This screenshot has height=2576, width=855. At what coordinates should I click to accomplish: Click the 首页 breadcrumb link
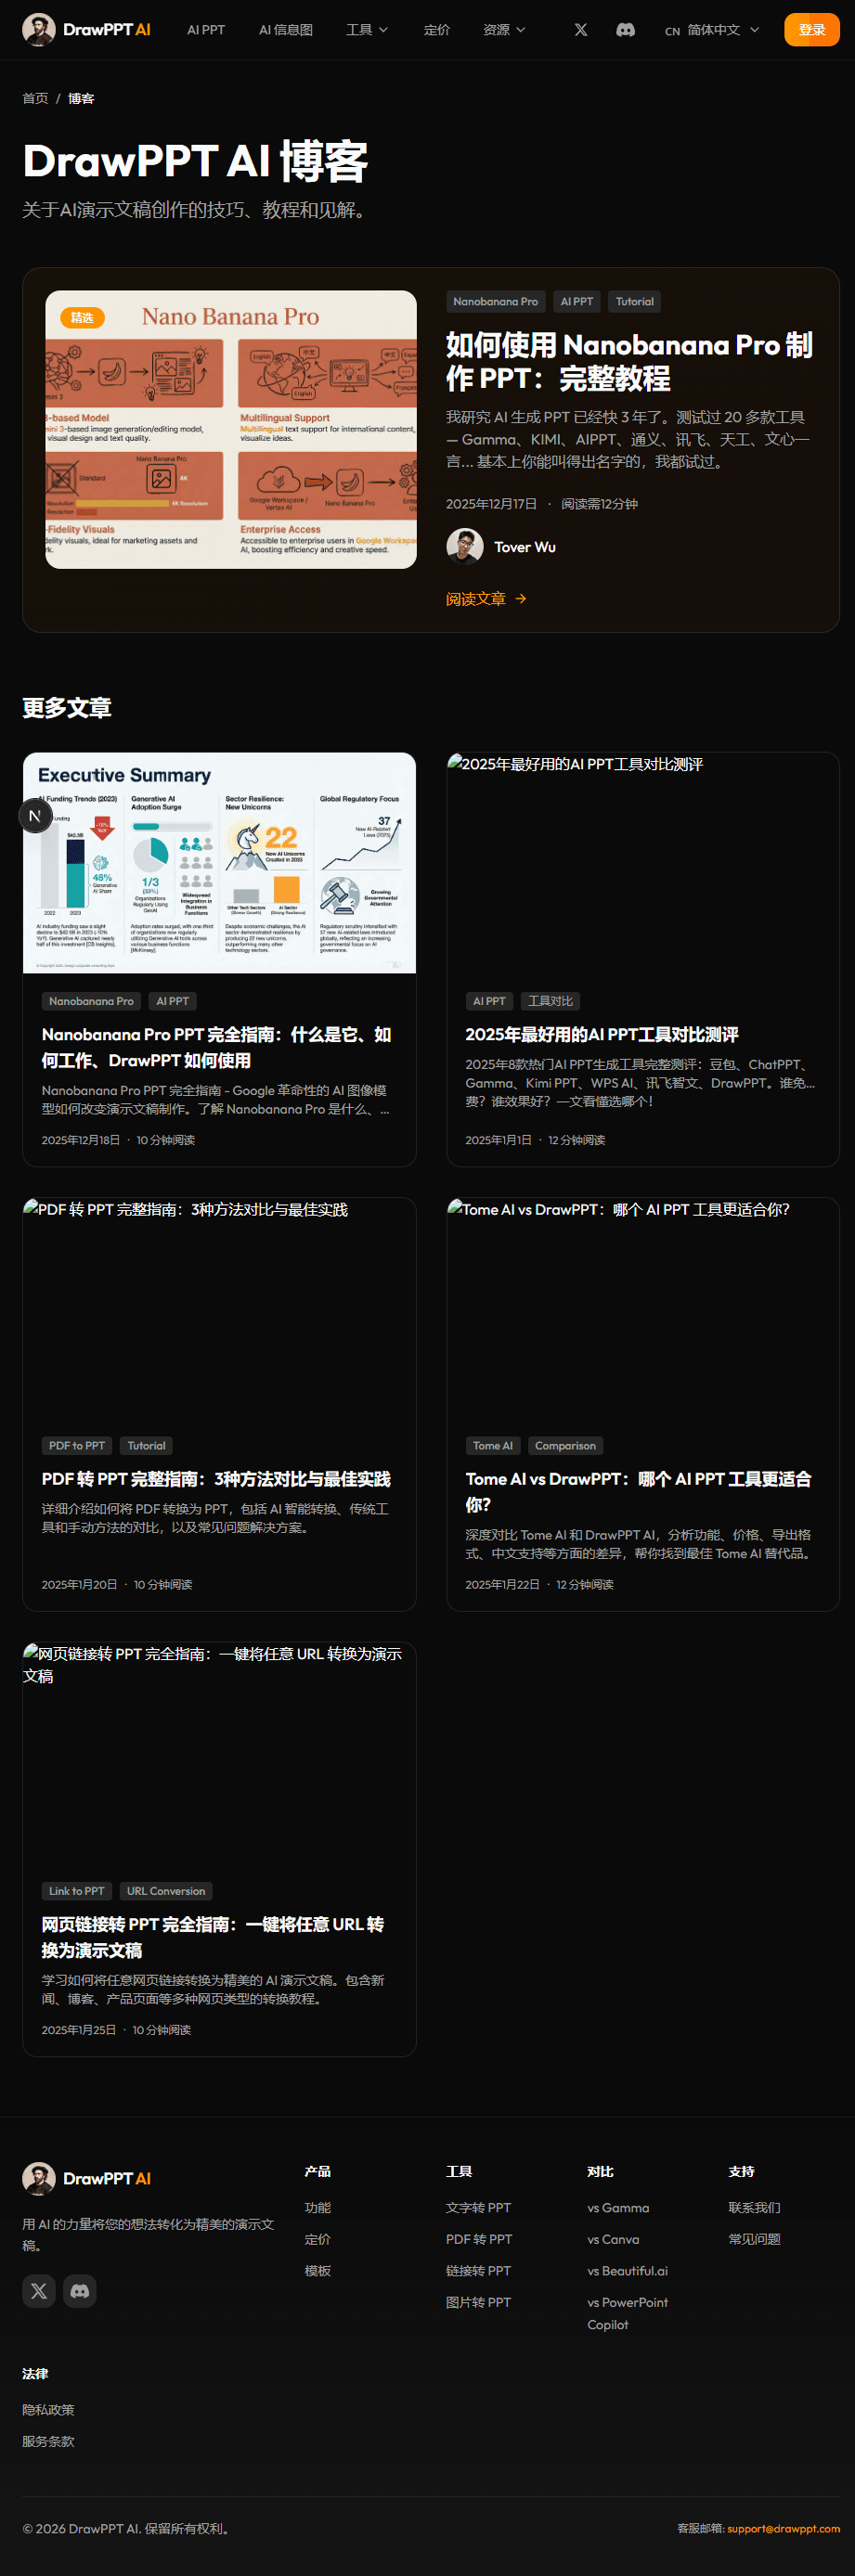[35, 98]
